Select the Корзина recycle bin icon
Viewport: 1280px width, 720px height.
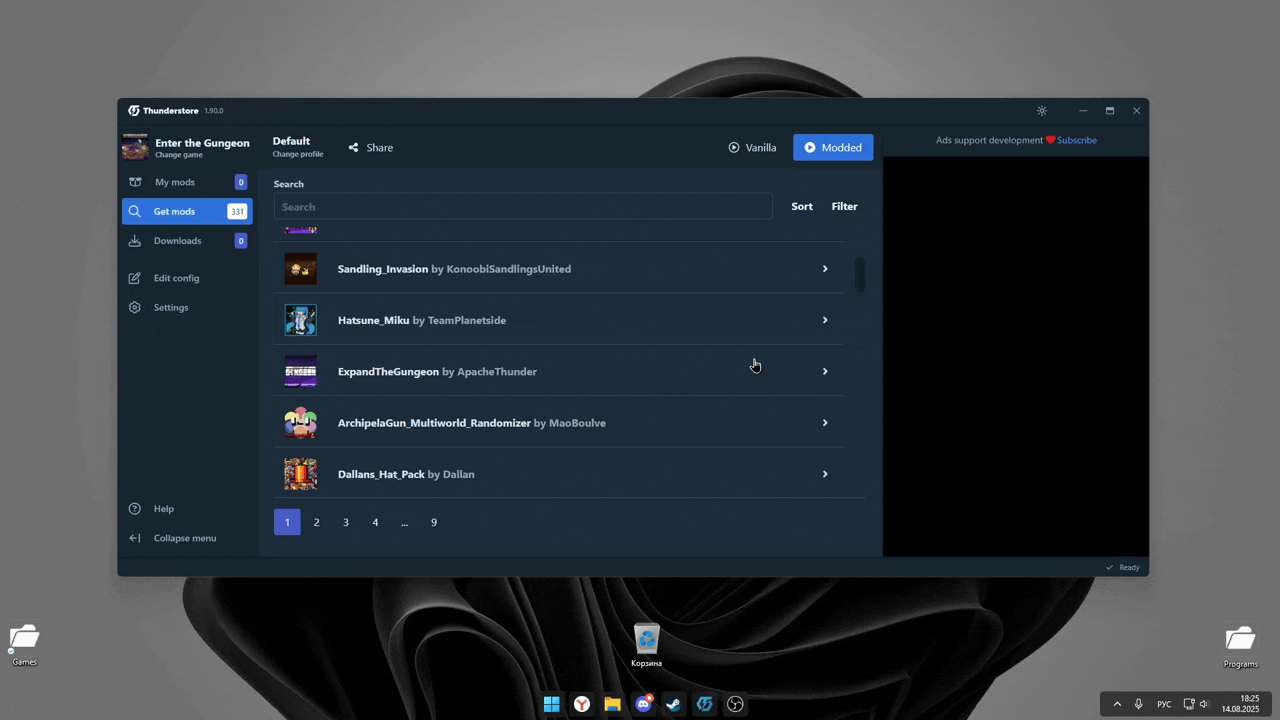point(647,645)
